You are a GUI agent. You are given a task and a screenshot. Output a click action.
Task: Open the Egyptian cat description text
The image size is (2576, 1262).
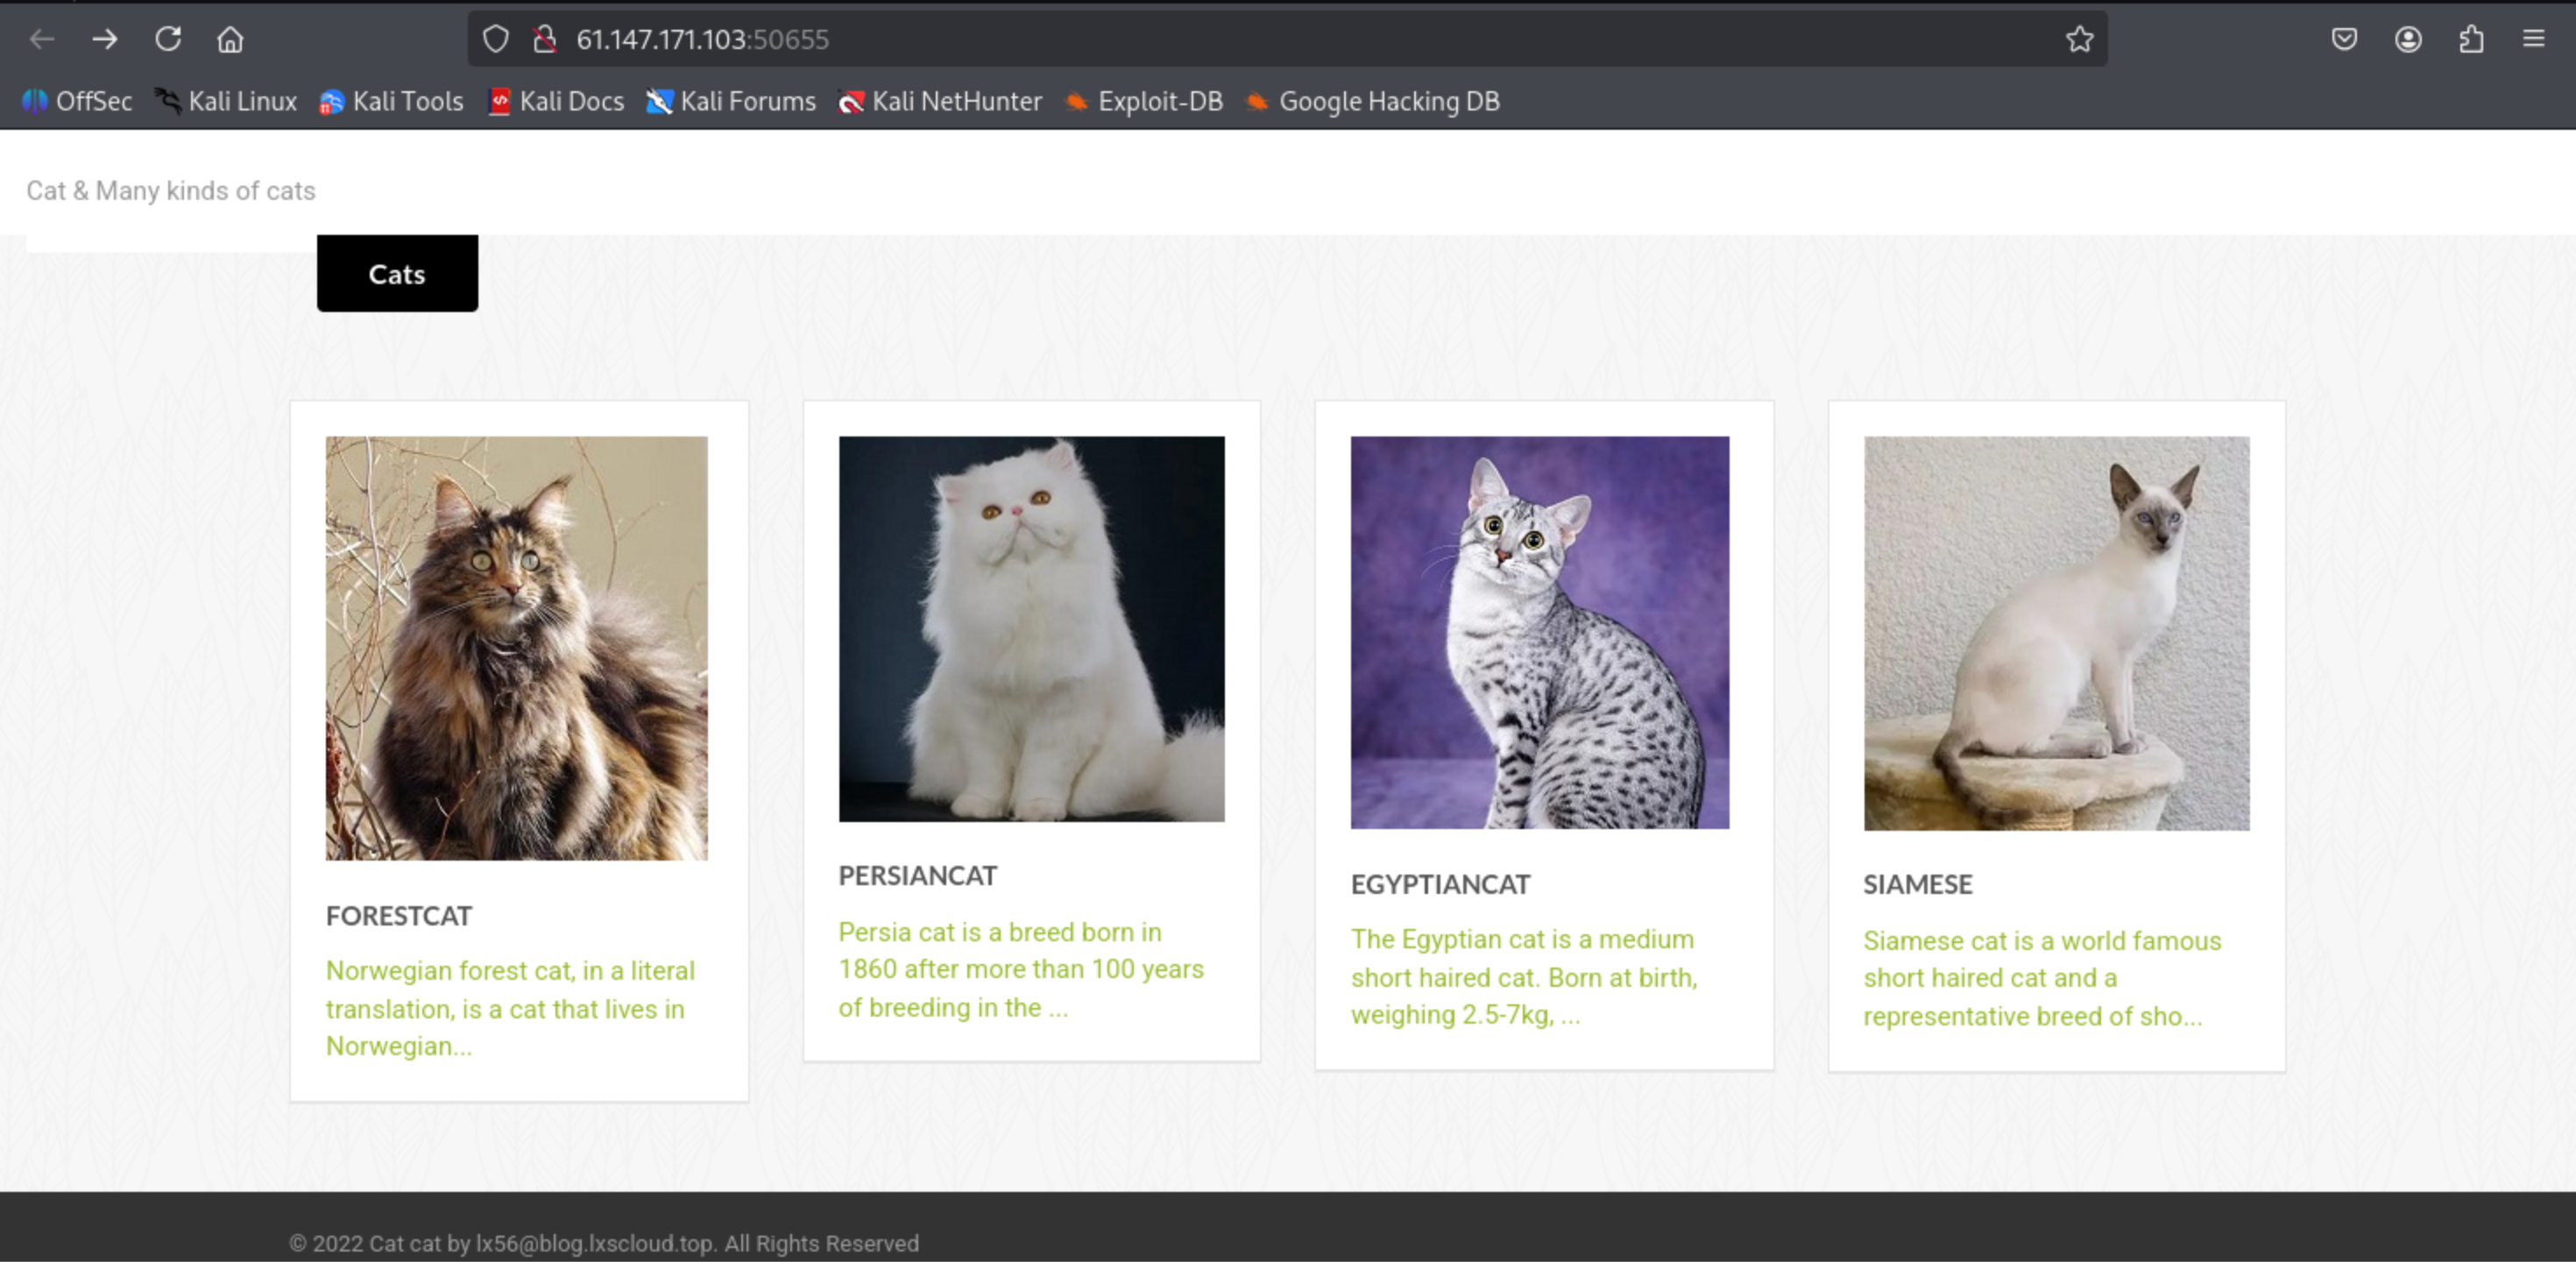(1524, 976)
